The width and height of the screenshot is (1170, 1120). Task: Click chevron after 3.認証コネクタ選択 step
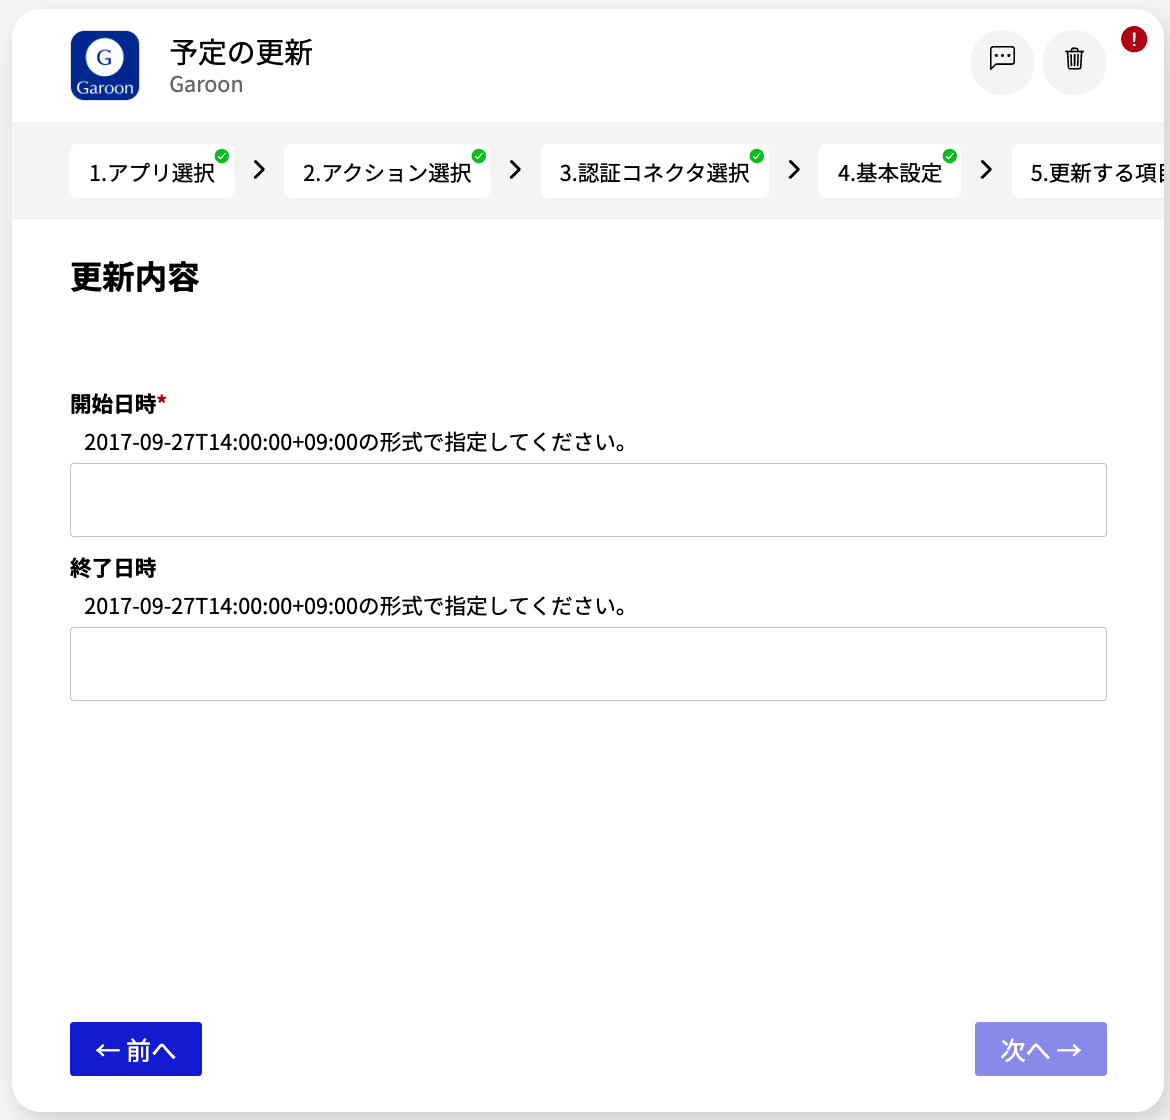[794, 170]
